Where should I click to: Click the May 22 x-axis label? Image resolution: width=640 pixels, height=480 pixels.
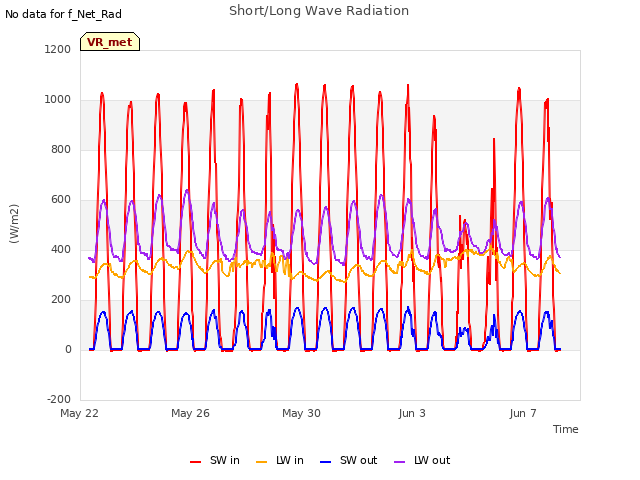[x=79, y=413]
